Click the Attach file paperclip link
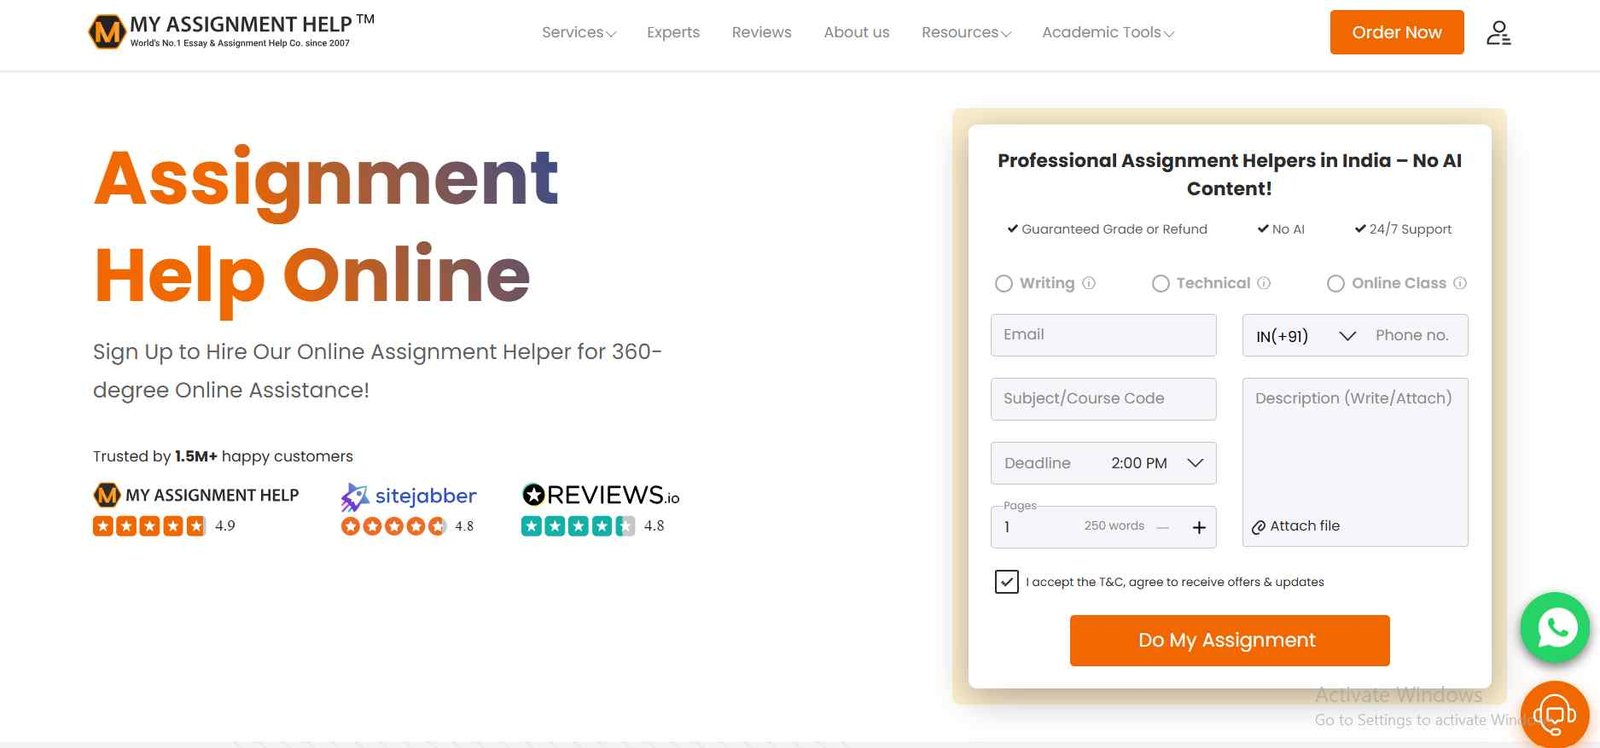 tap(1296, 526)
